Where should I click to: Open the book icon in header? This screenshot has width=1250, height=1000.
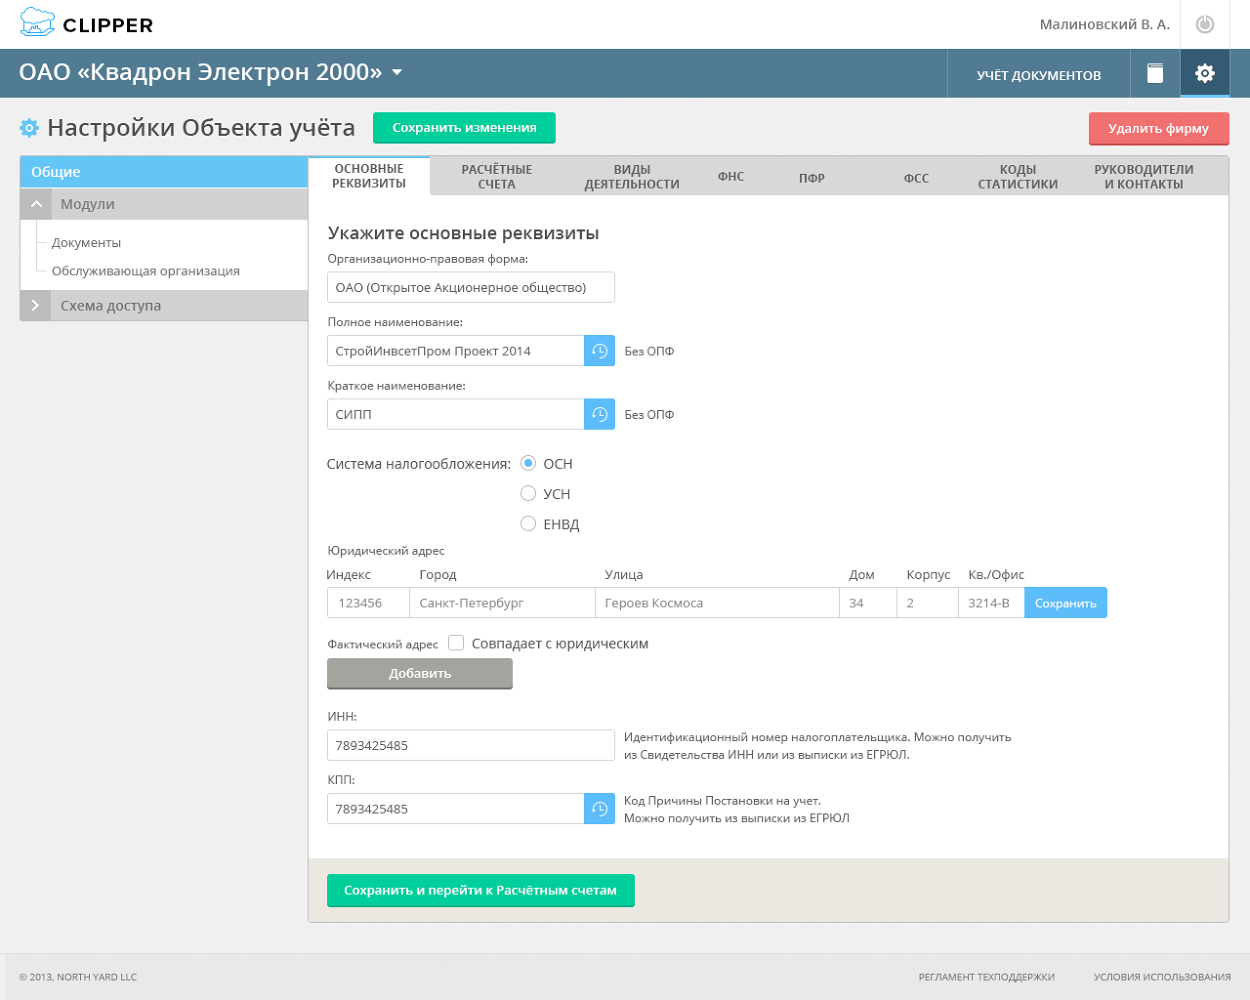click(1155, 73)
